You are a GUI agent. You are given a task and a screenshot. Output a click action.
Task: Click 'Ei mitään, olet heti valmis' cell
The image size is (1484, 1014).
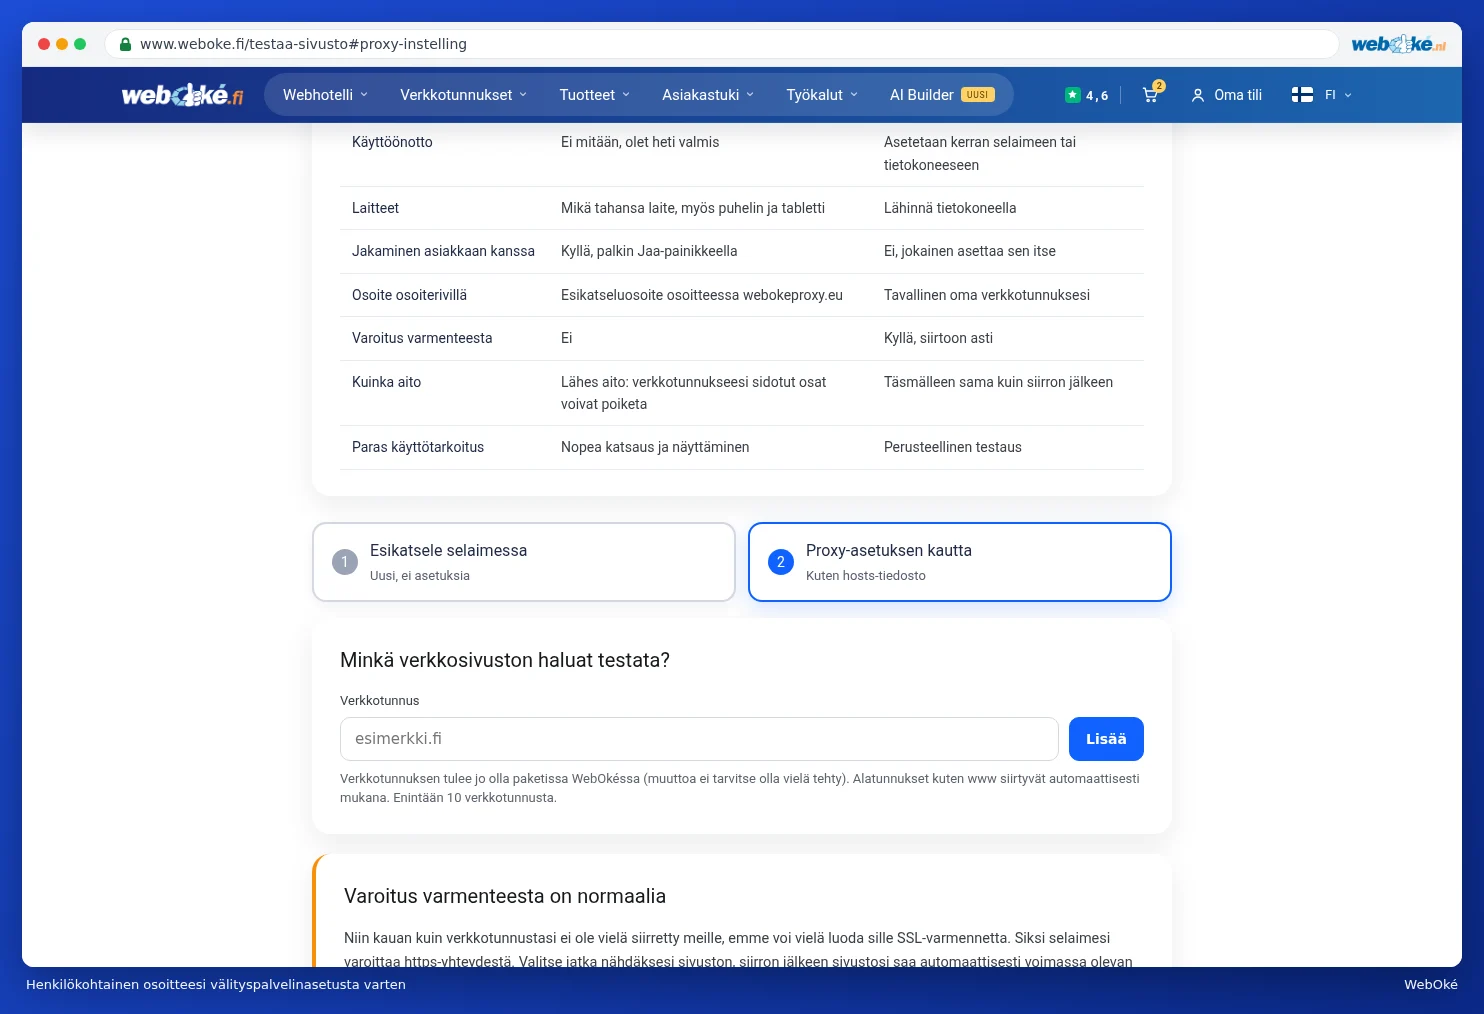[640, 142]
